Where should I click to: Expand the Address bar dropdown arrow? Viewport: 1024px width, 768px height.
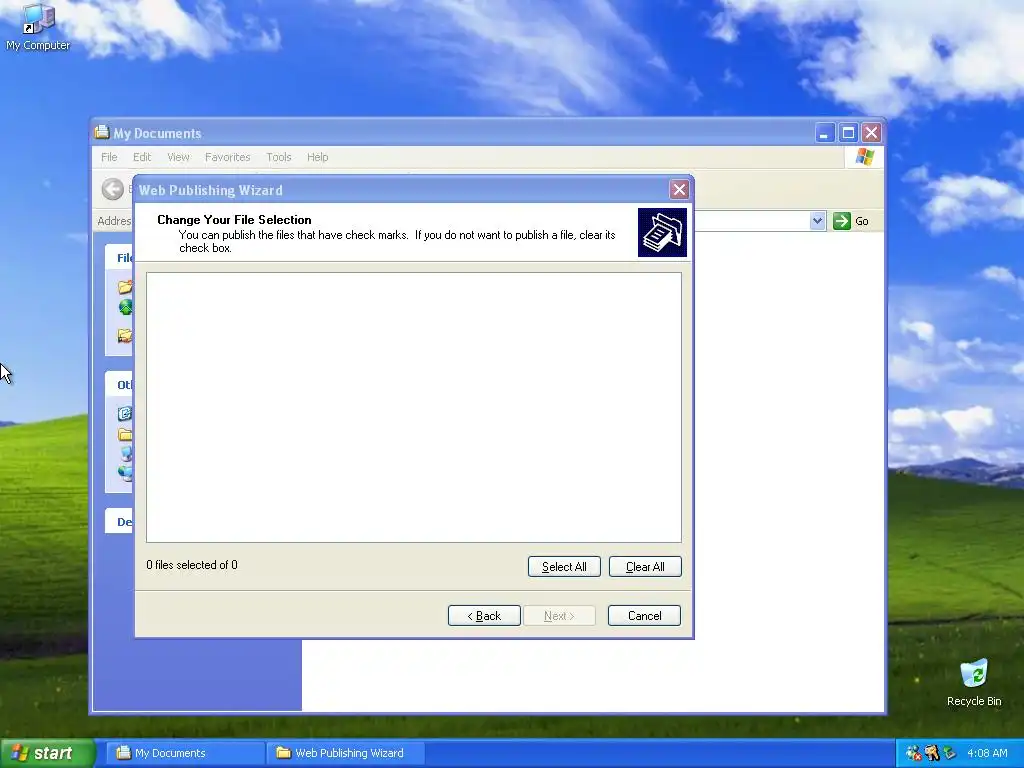pos(817,221)
